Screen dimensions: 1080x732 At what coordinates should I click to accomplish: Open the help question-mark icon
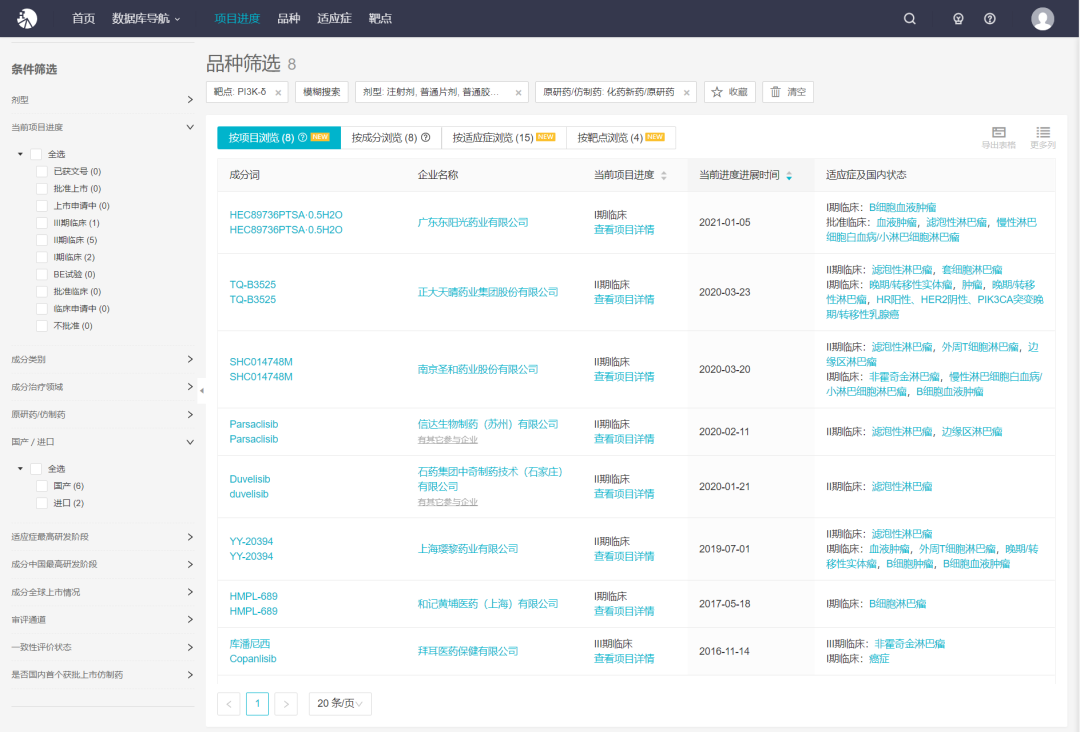(990, 19)
